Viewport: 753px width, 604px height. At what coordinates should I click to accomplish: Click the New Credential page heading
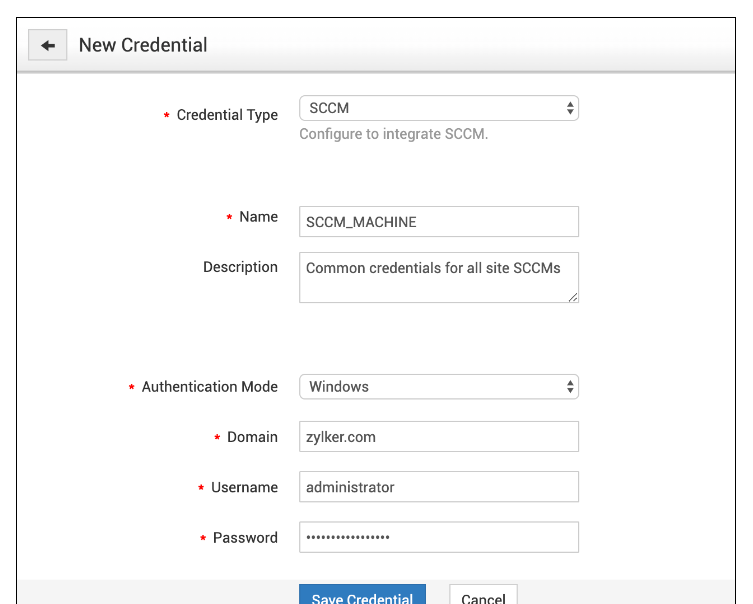[x=143, y=45]
